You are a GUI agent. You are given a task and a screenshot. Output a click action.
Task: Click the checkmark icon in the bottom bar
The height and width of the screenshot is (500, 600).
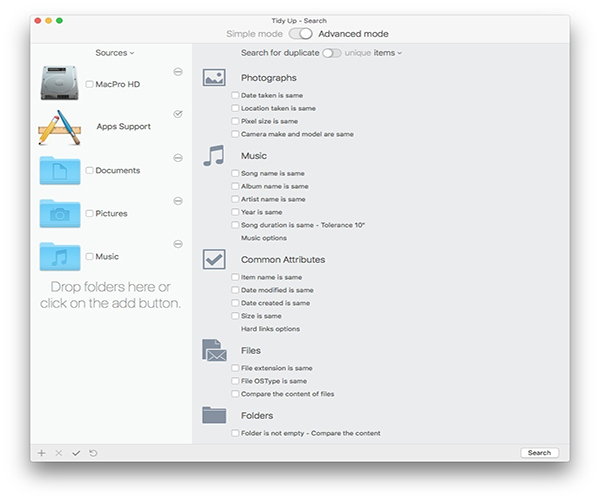pyautogui.click(x=76, y=453)
